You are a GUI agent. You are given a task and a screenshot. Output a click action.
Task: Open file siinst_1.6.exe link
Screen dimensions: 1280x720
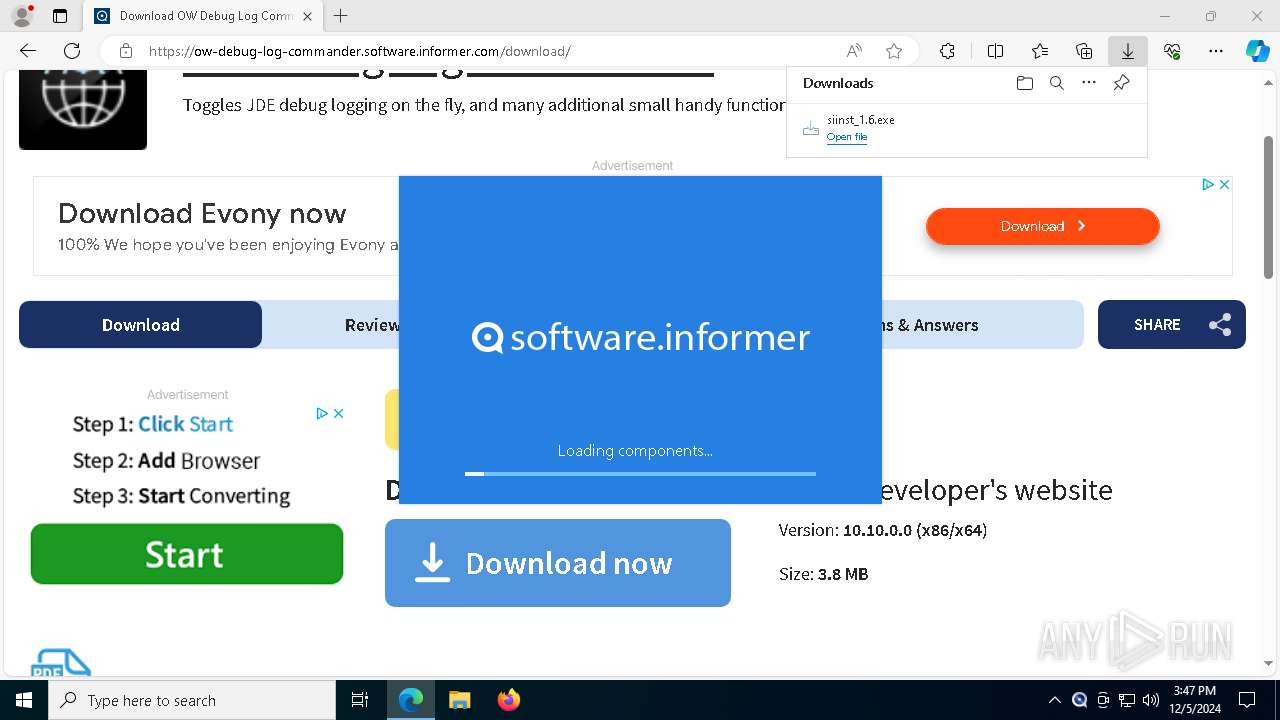(847, 137)
